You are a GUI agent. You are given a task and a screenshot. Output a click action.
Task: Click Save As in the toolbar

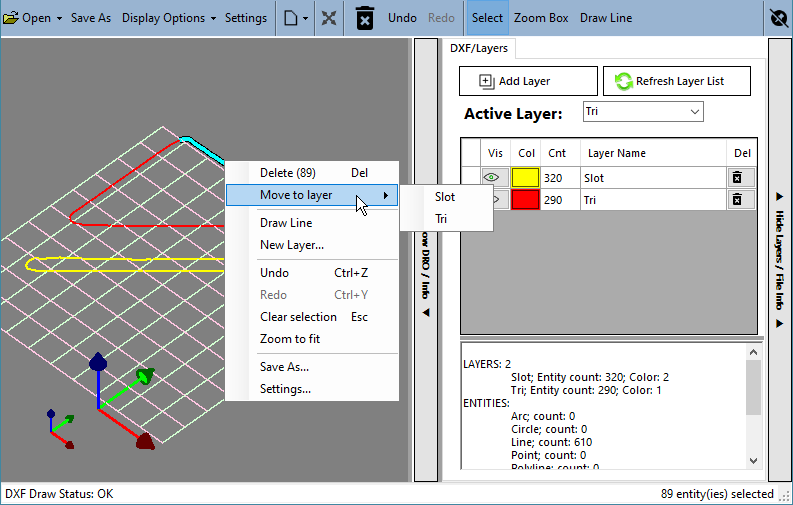coord(91,18)
